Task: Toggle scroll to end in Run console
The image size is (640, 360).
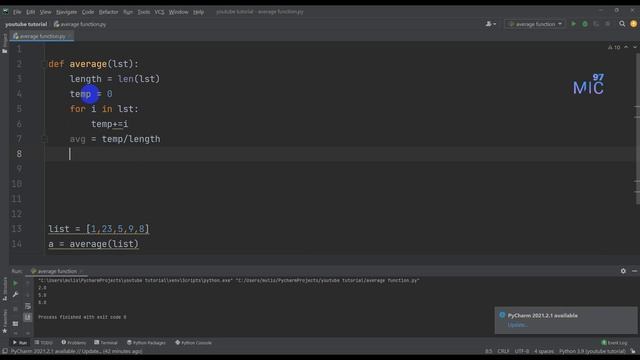Action: click(x=28, y=317)
